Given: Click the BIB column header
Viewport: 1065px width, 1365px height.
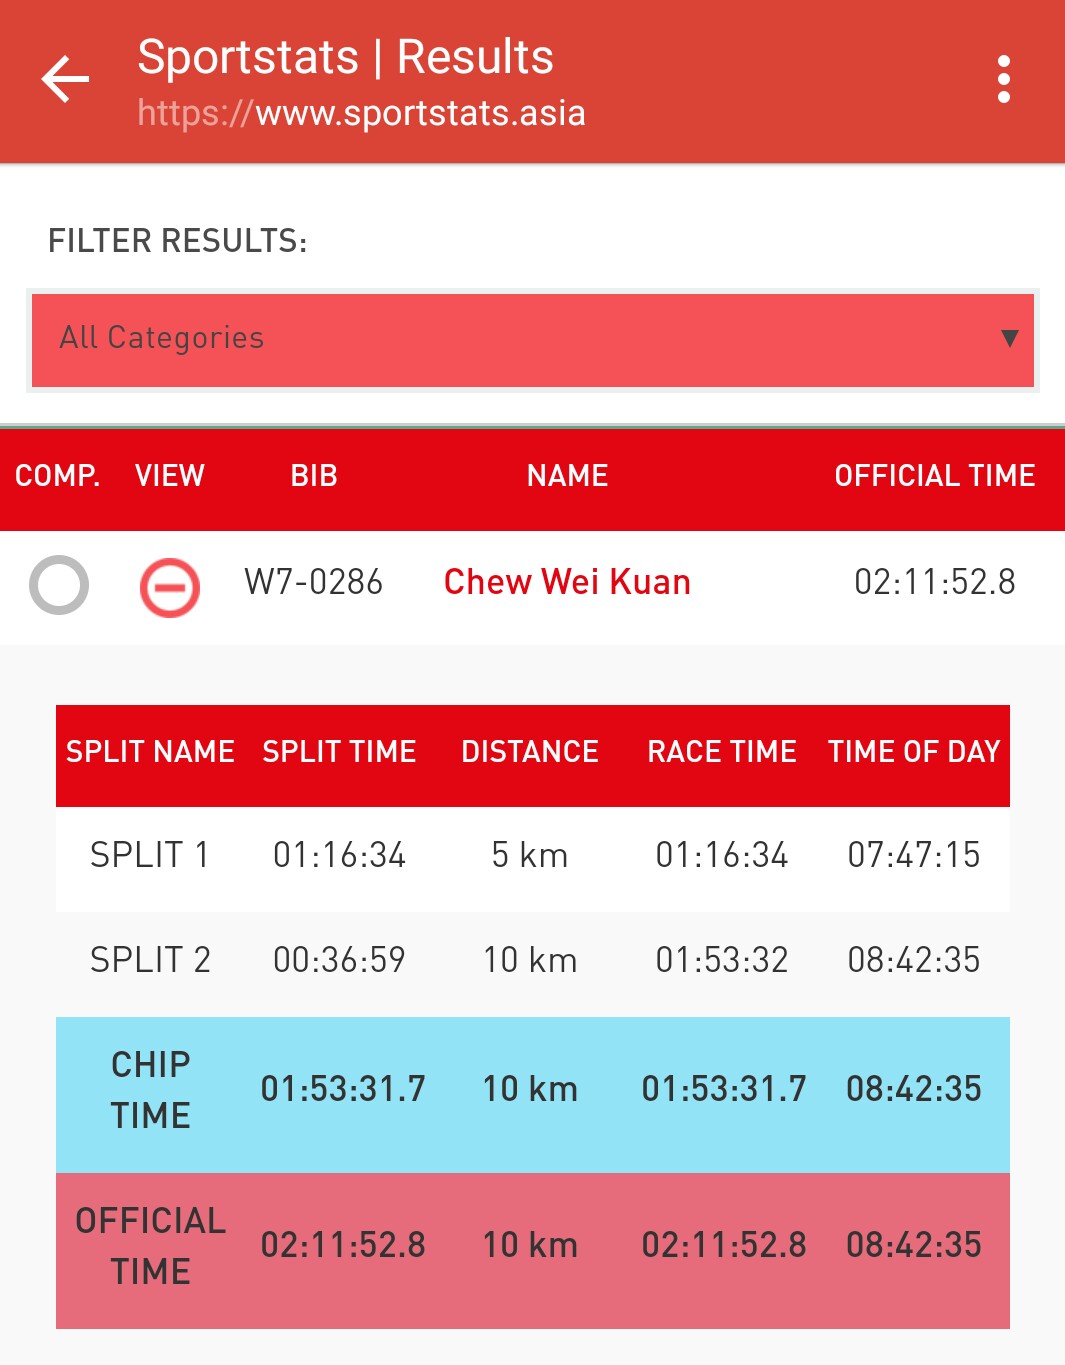Looking at the screenshot, I should 314,476.
